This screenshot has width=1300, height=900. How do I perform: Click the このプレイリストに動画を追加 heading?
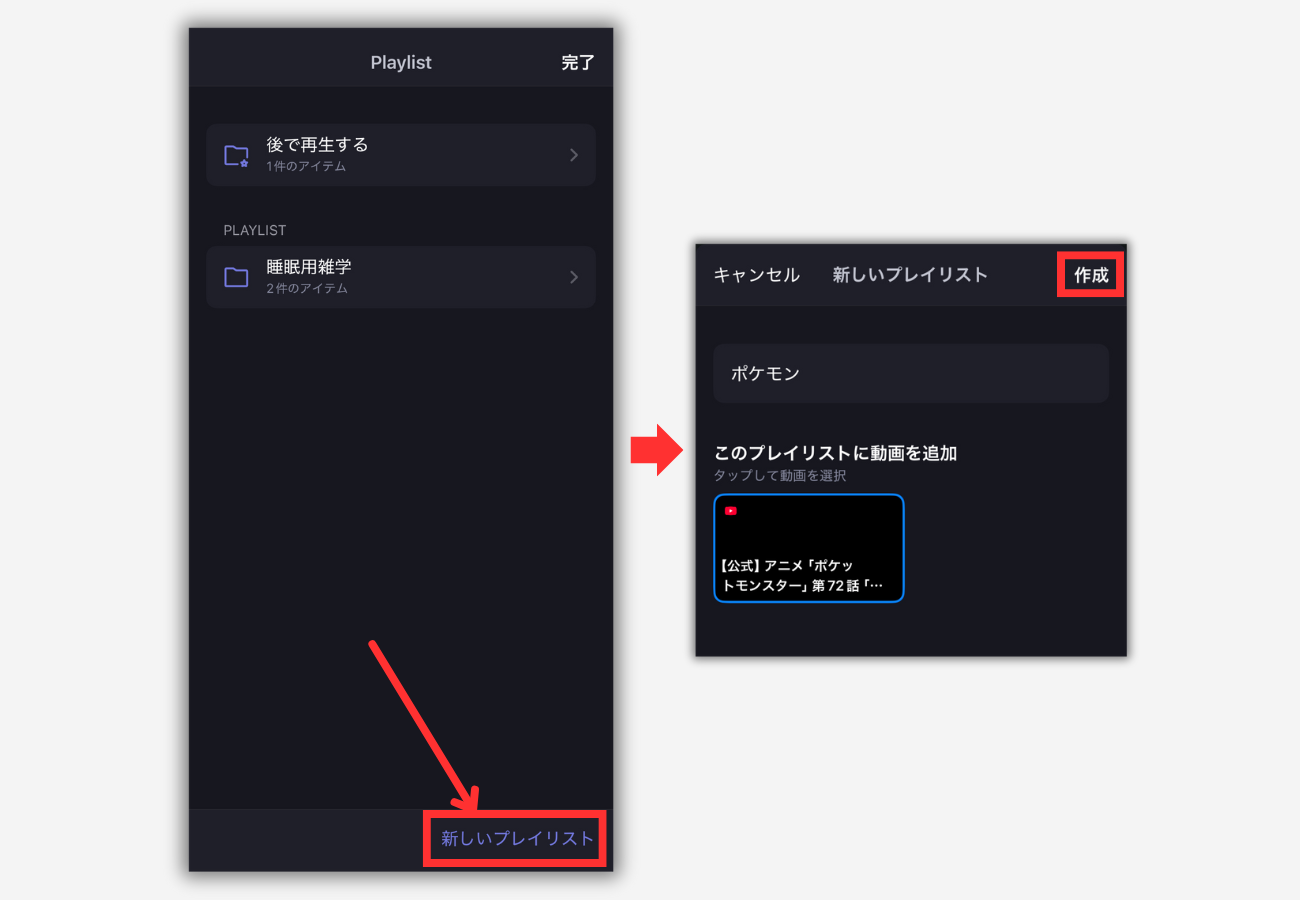[x=836, y=452]
